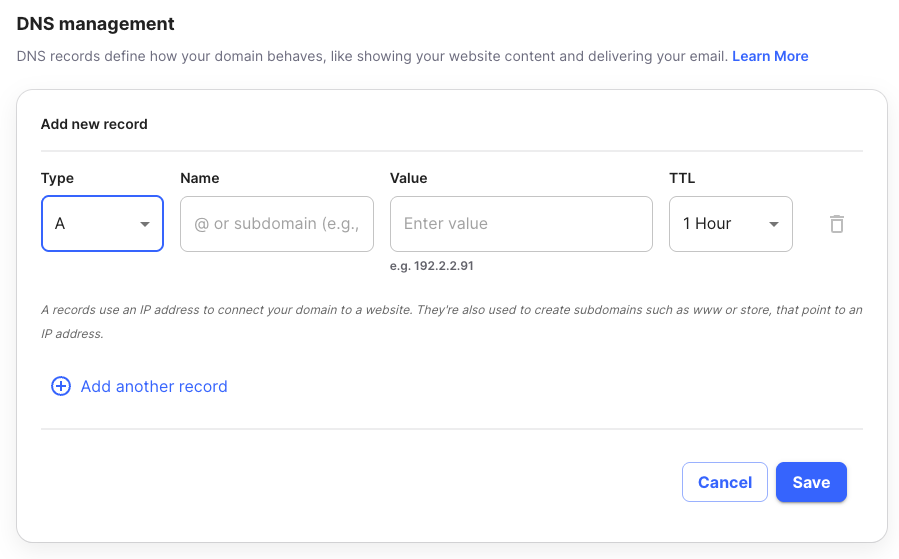The image size is (899, 559).
Task: Click the plus circle icon to add a record
Action: pyautogui.click(x=61, y=387)
